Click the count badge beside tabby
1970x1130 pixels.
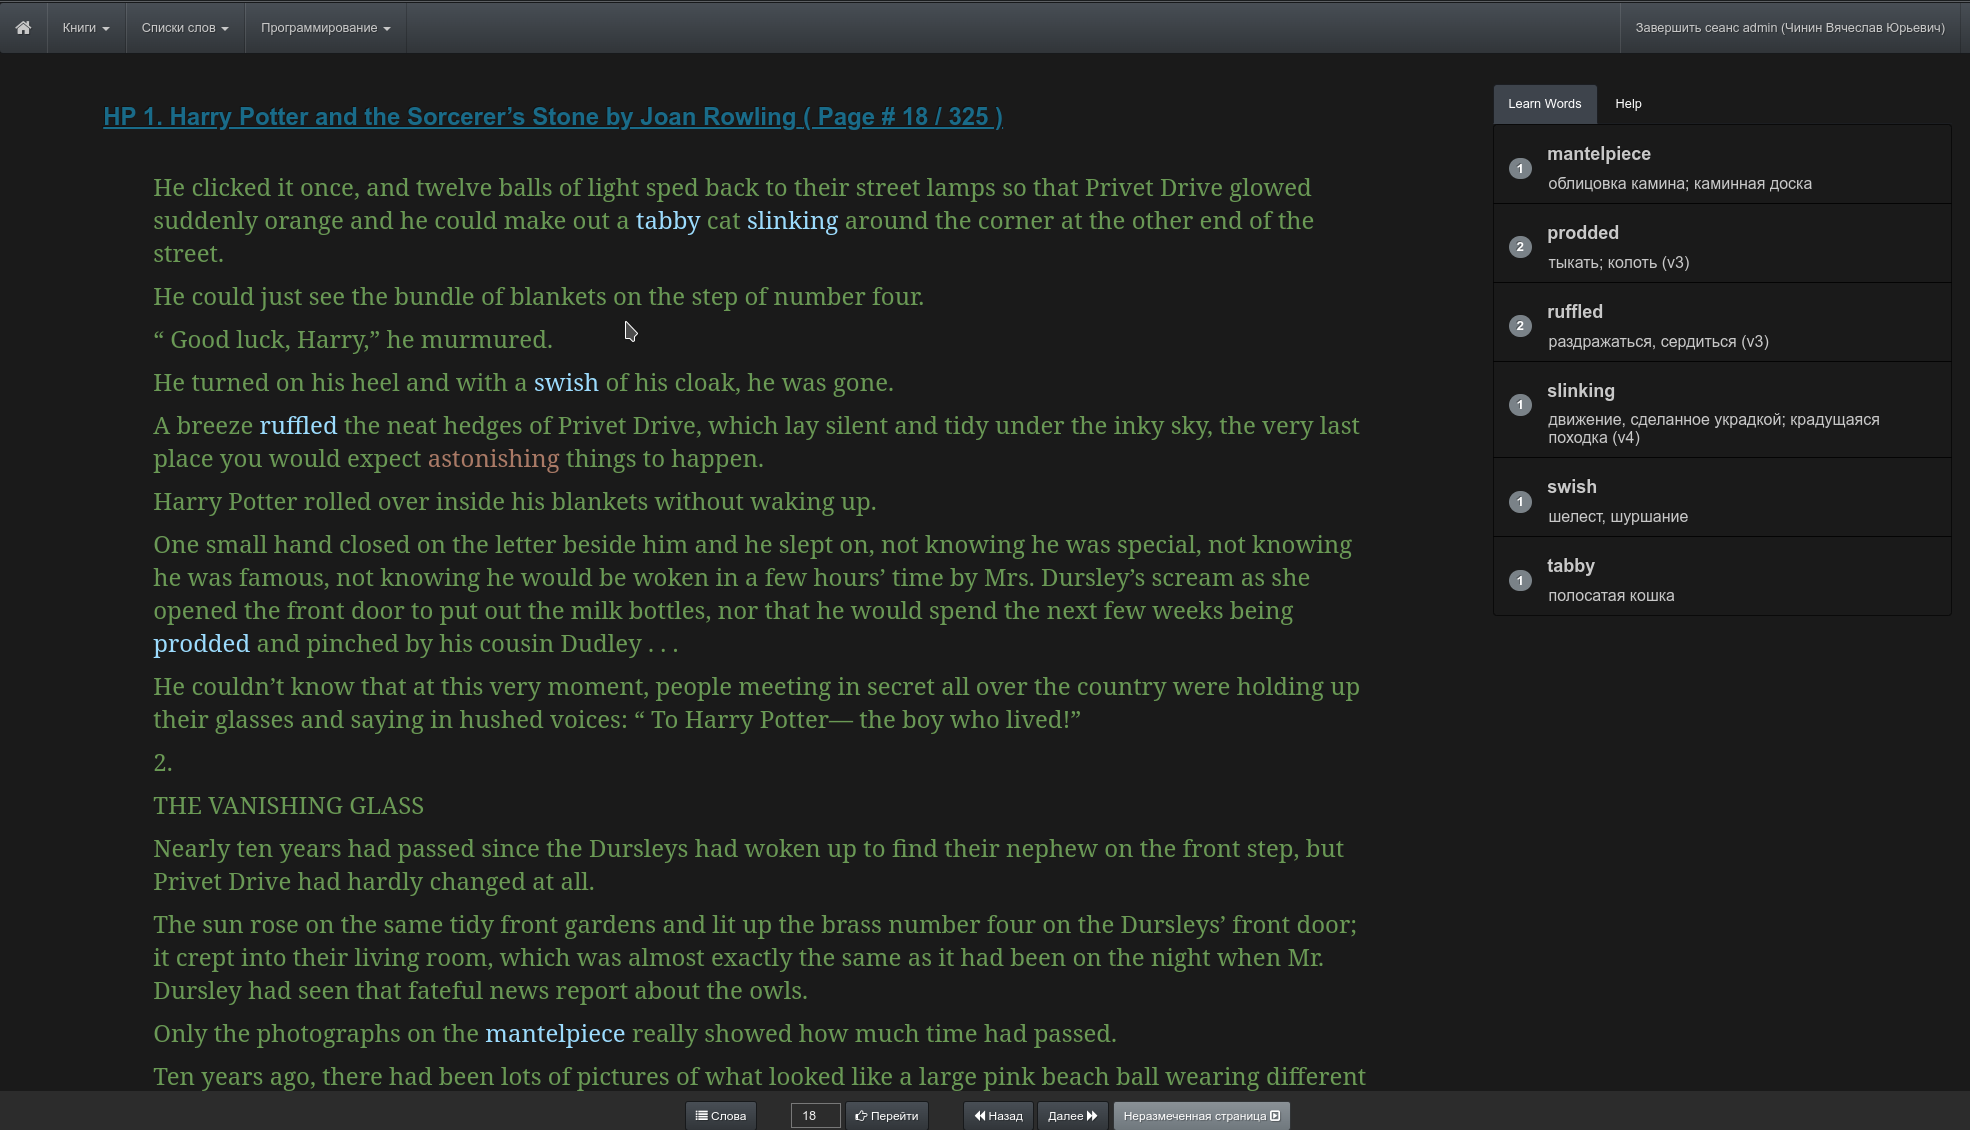tap(1519, 581)
